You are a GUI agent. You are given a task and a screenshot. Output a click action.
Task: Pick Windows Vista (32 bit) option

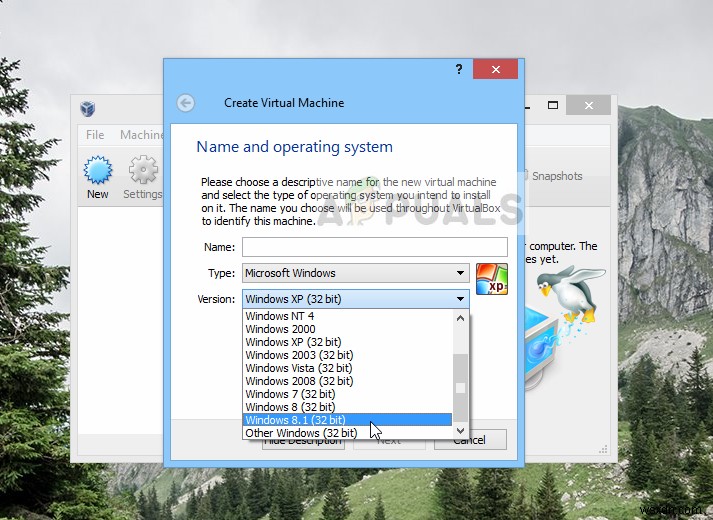348,368
